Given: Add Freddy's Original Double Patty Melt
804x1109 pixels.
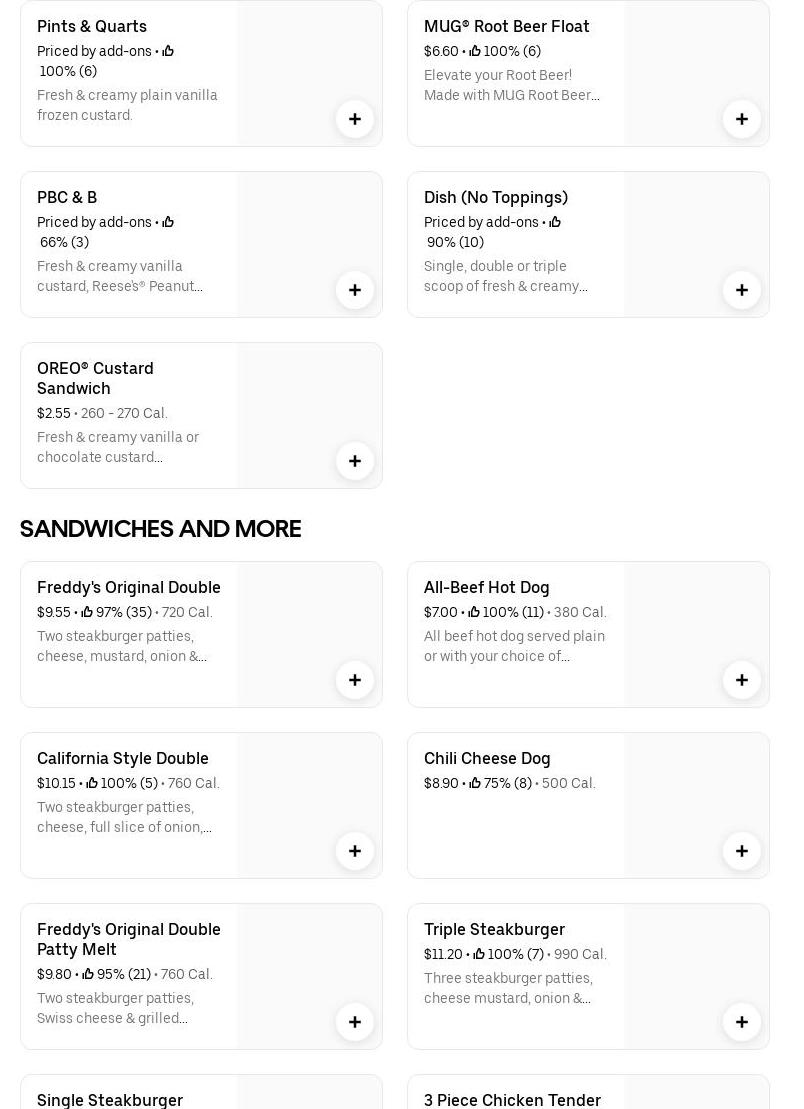Looking at the screenshot, I should coord(355,1022).
